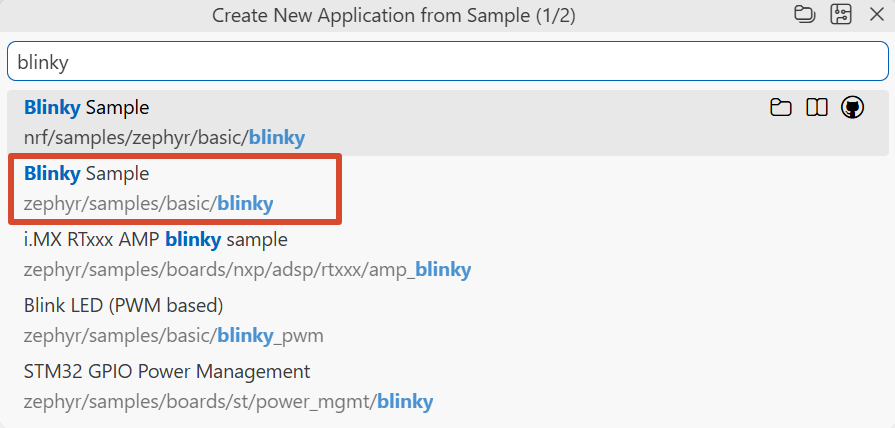Click the word Sample in first Blinky entry
The height and width of the screenshot is (428, 895).
(x=117, y=107)
